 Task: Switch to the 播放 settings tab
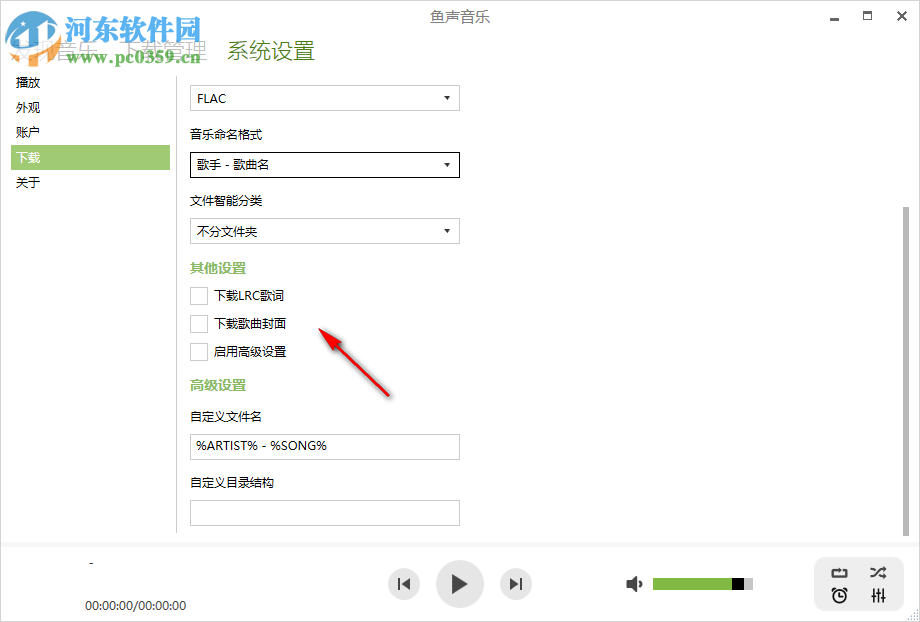[28, 82]
